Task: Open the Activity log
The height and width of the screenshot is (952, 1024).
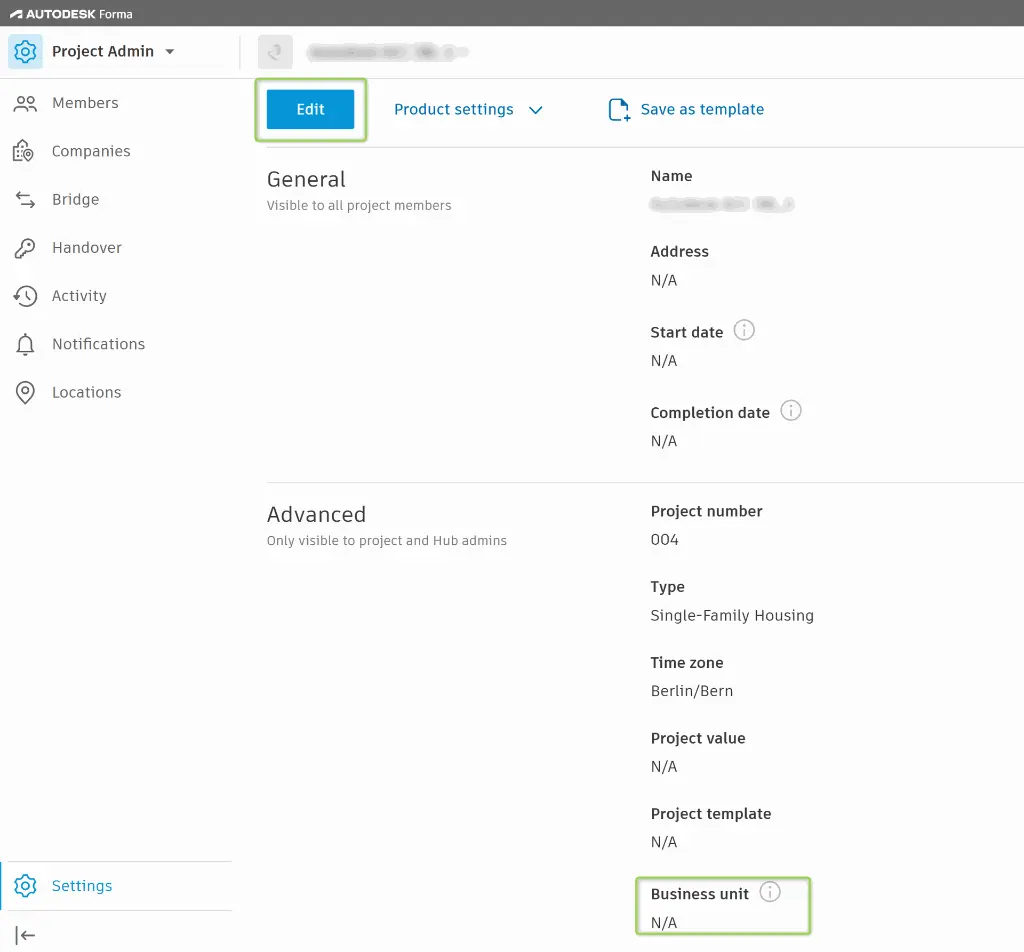Action: click(x=79, y=296)
